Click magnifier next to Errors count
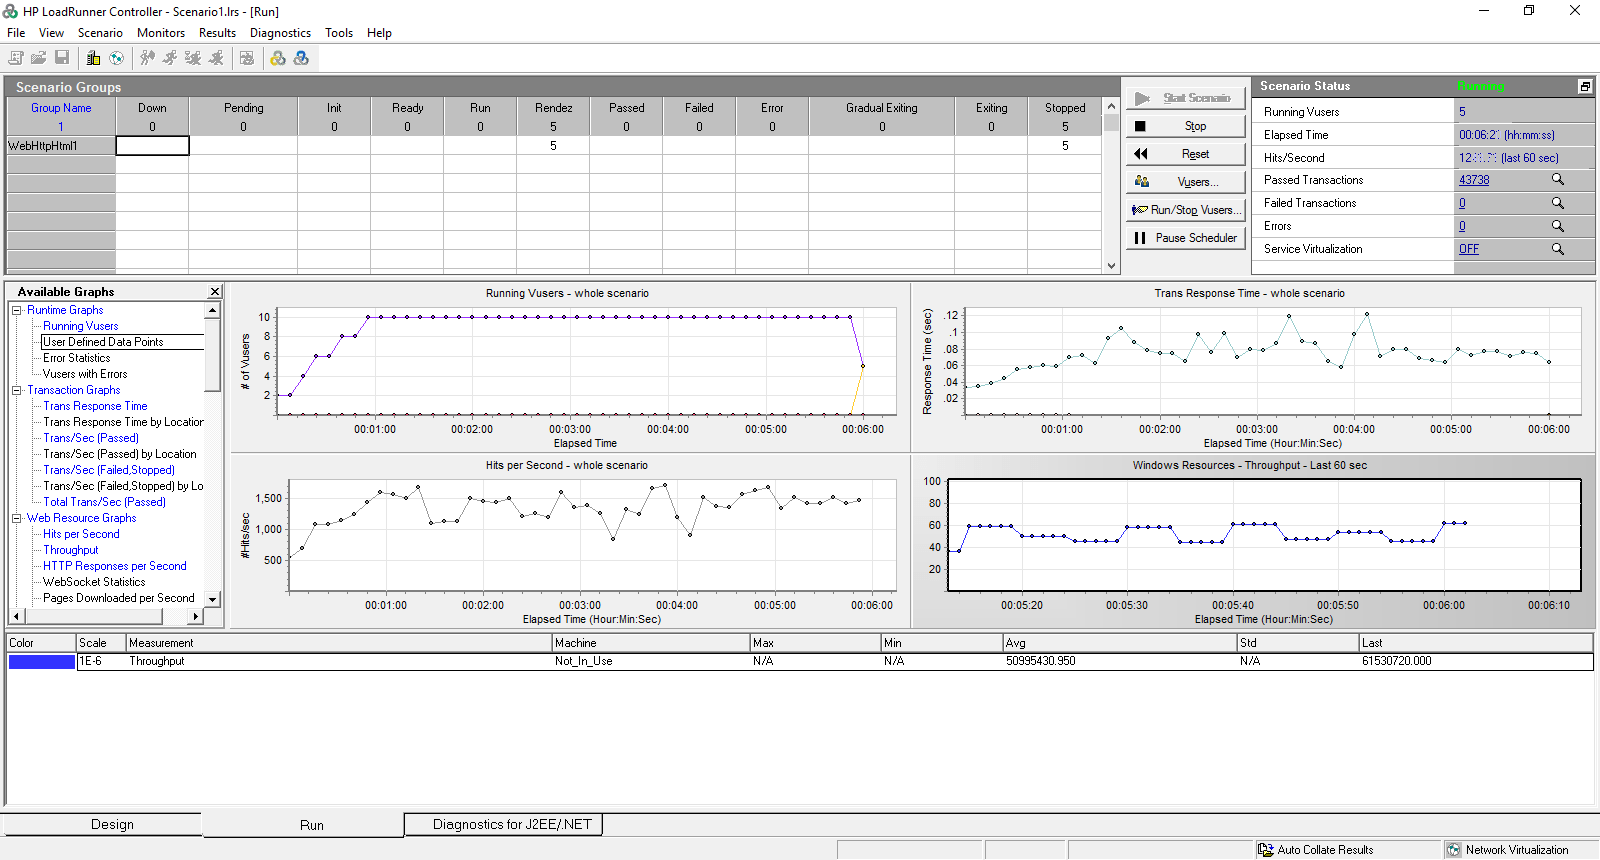 point(1558,225)
